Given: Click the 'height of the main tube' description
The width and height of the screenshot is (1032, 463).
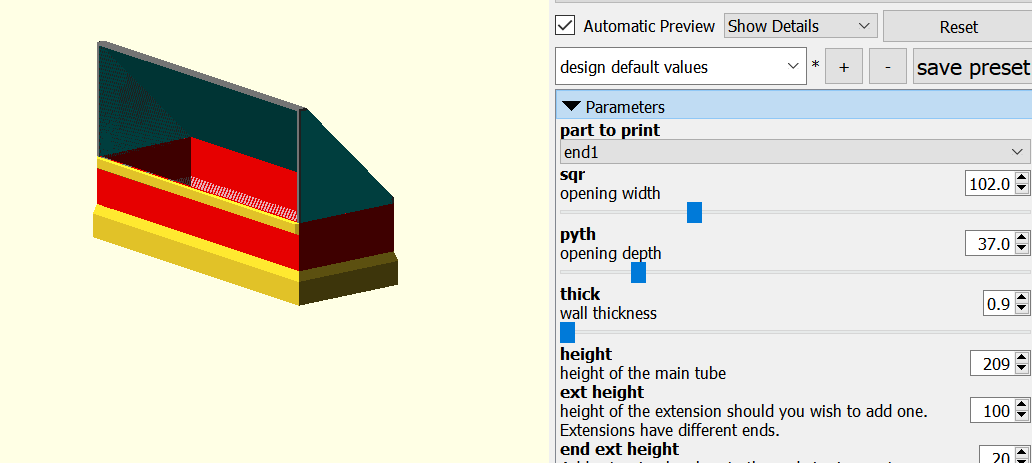Looking at the screenshot, I should coord(643,373).
